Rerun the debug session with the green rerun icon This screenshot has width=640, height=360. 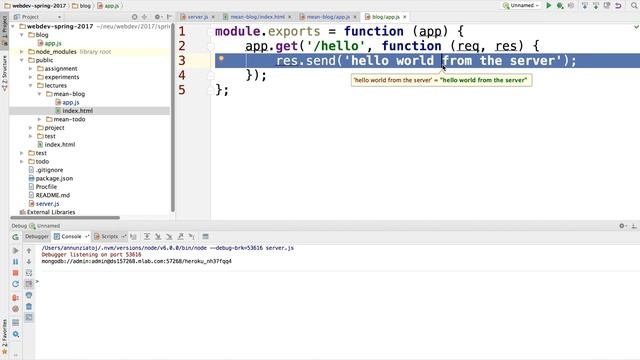coord(16,237)
